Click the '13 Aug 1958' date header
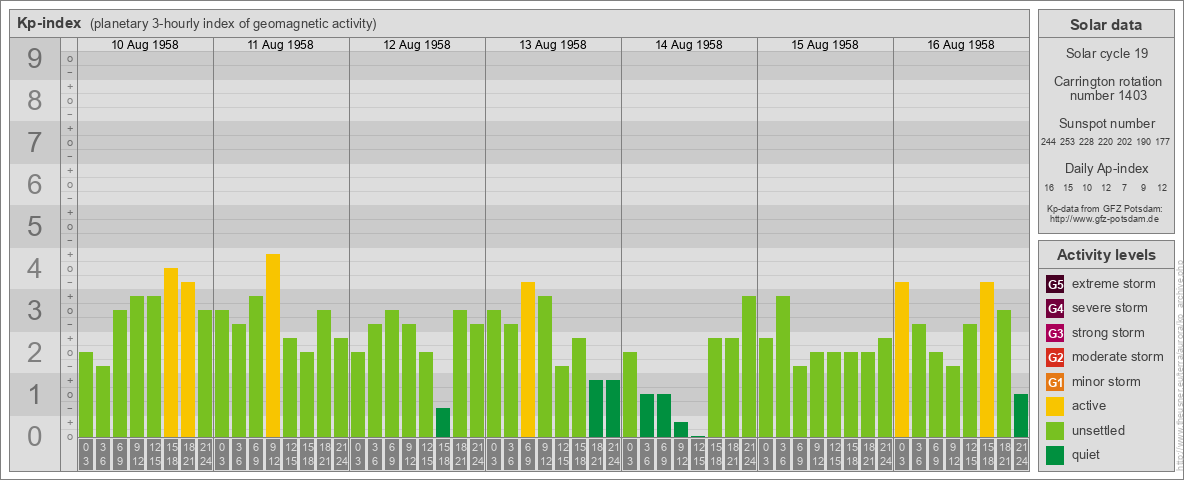The height and width of the screenshot is (480, 1184). [x=553, y=45]
